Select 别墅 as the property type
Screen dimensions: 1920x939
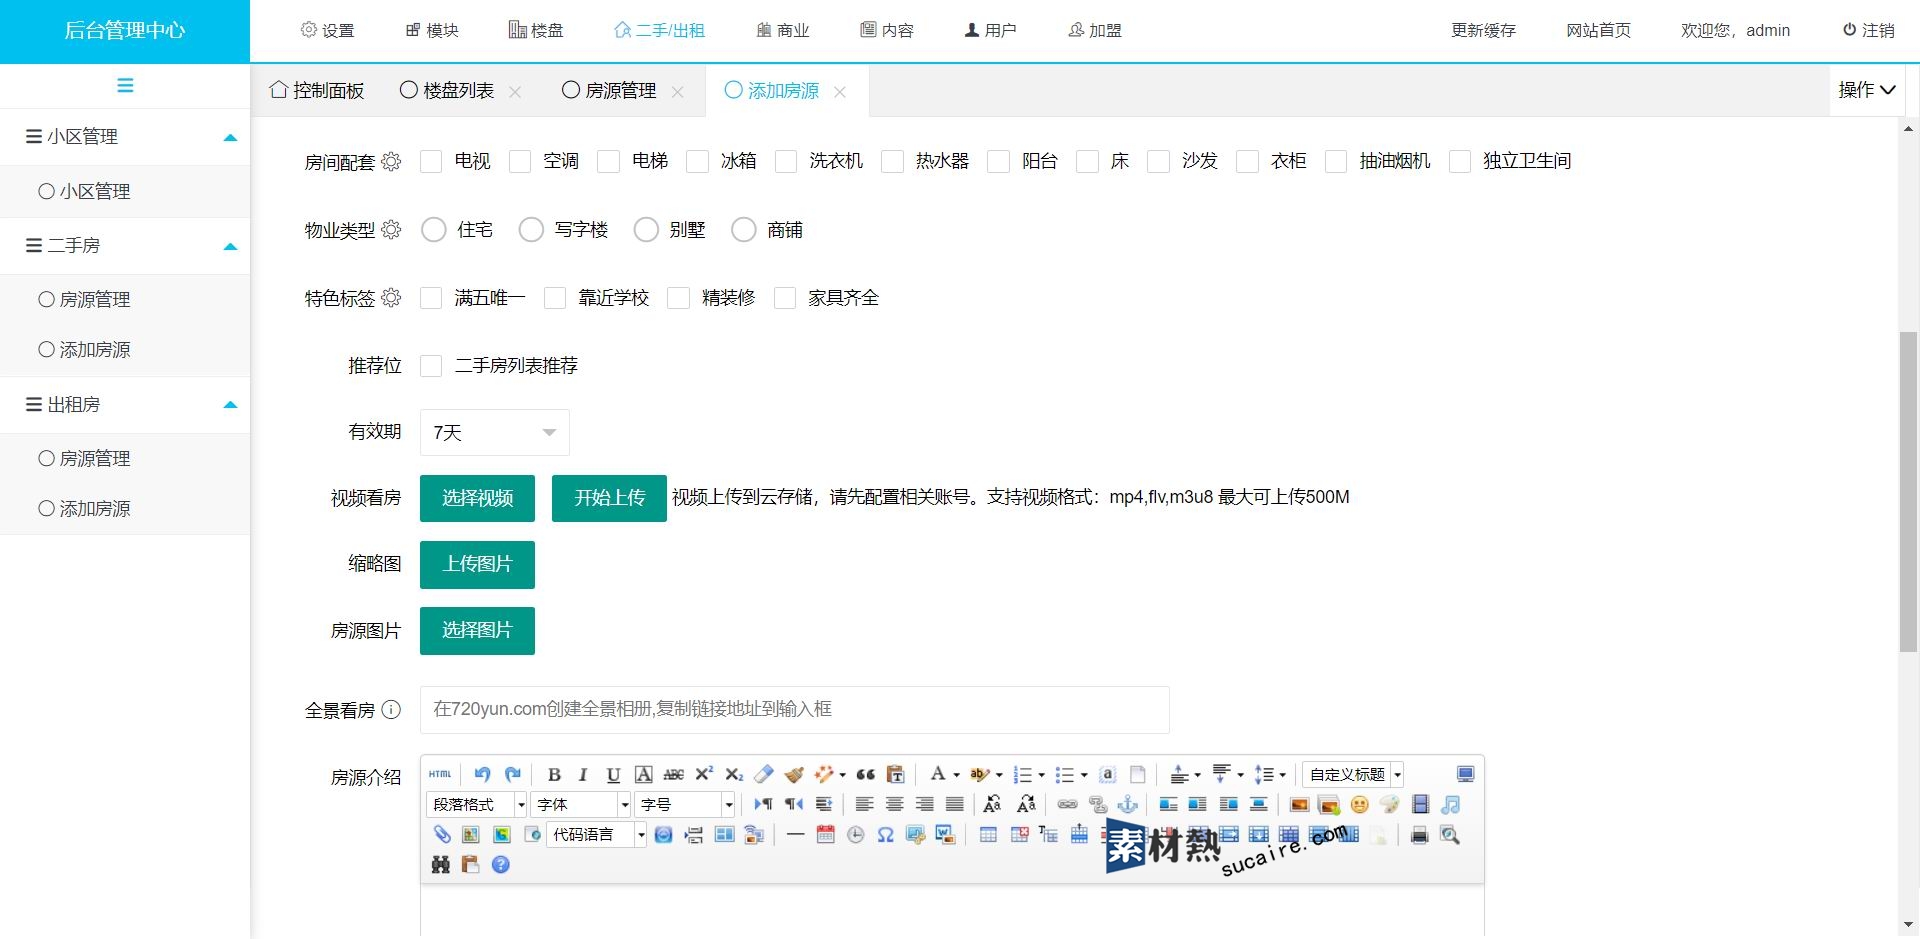pos(647,230)
